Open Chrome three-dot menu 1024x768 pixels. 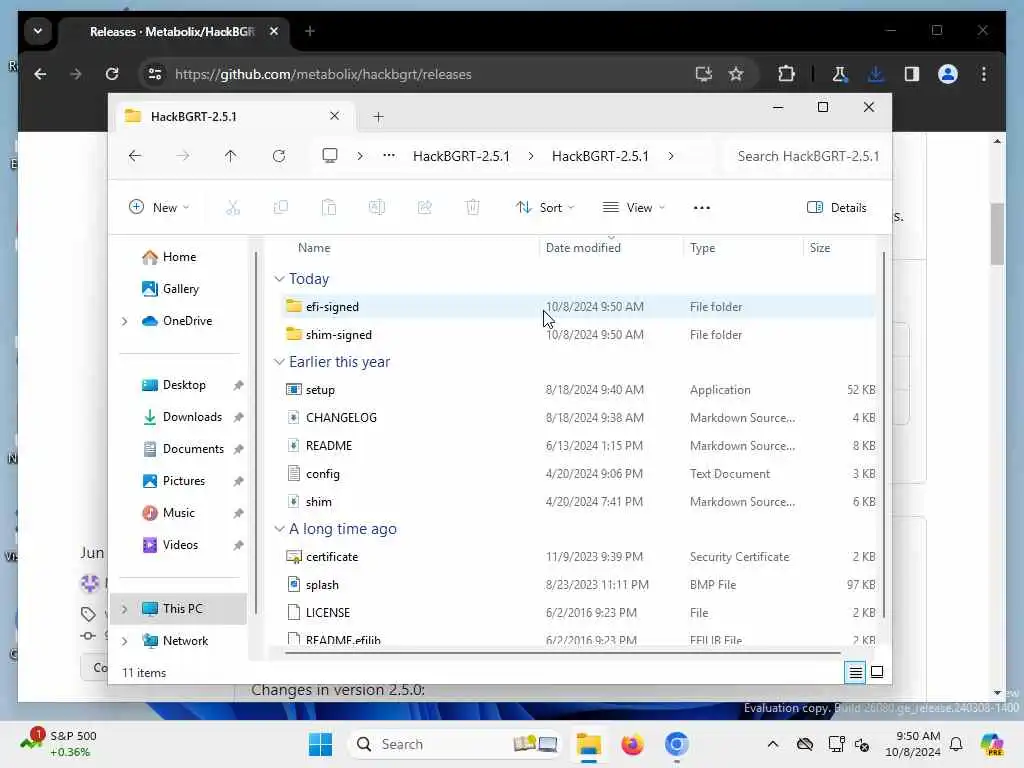(x=984, y=74)
